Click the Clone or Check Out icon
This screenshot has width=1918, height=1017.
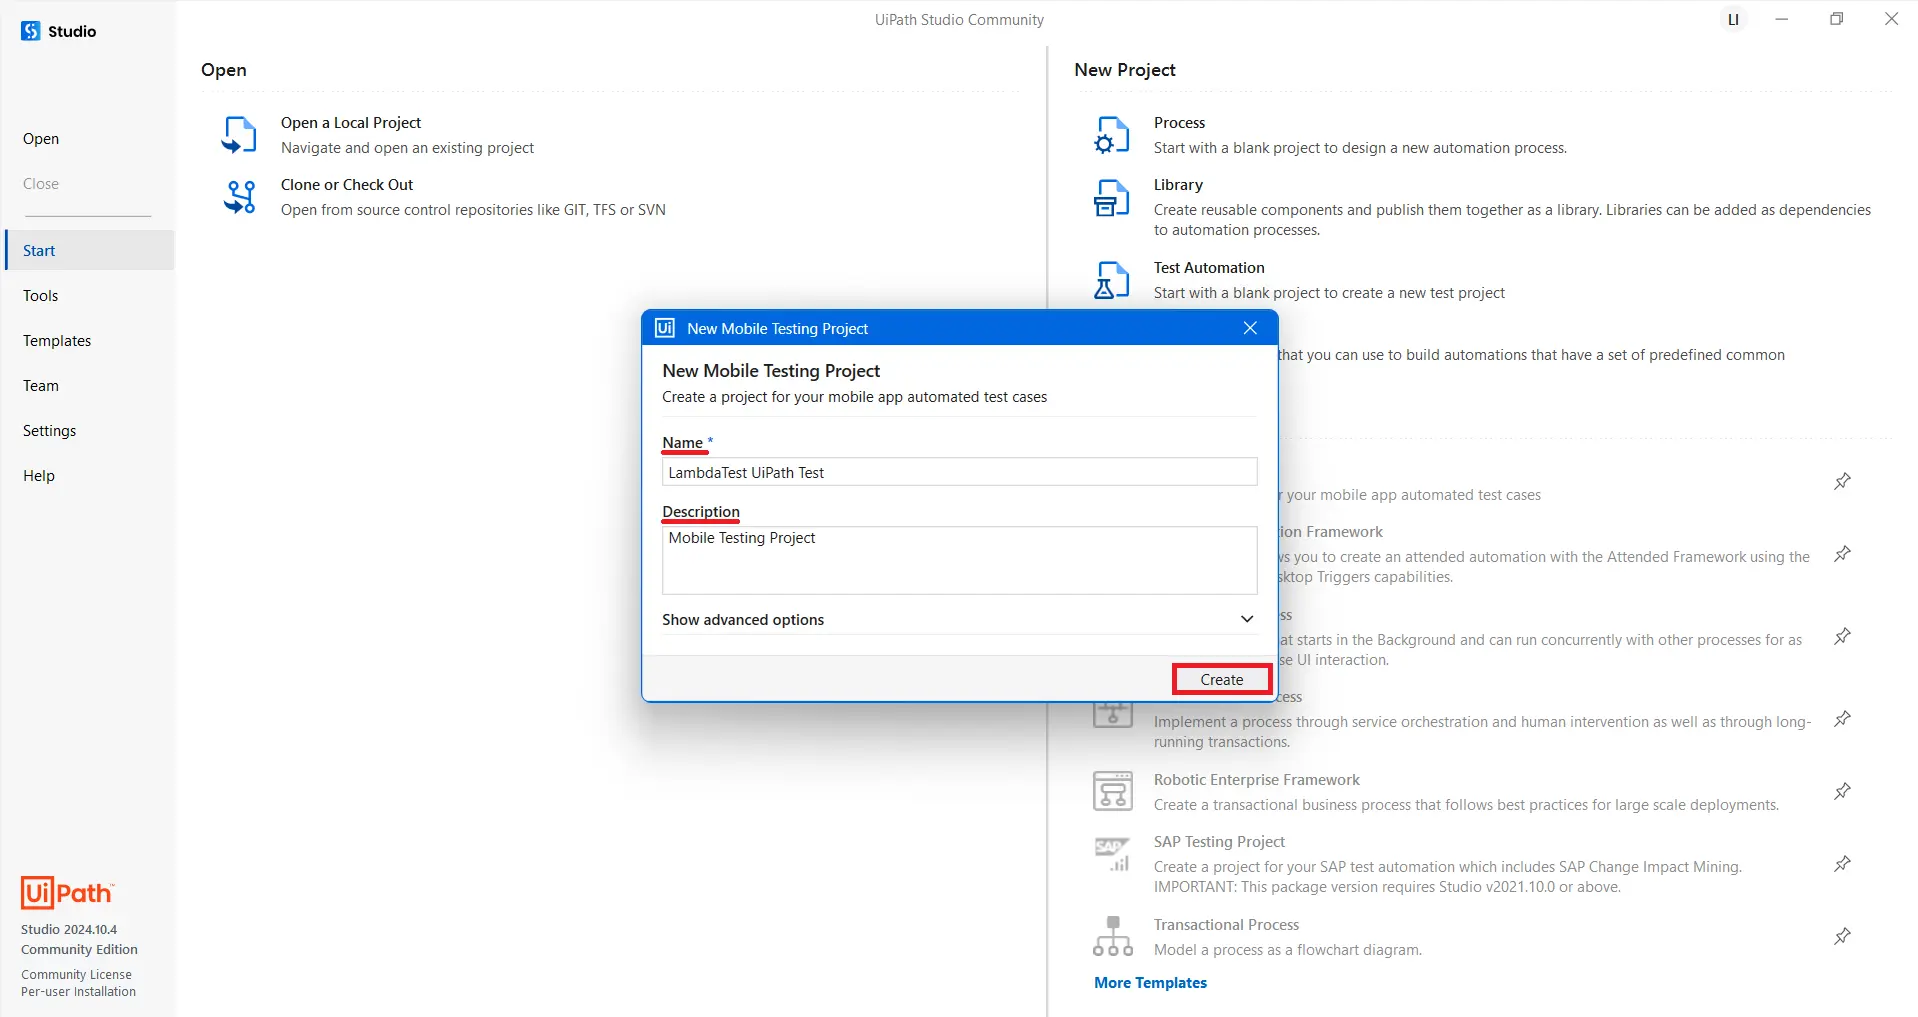[x=239, y=197]
